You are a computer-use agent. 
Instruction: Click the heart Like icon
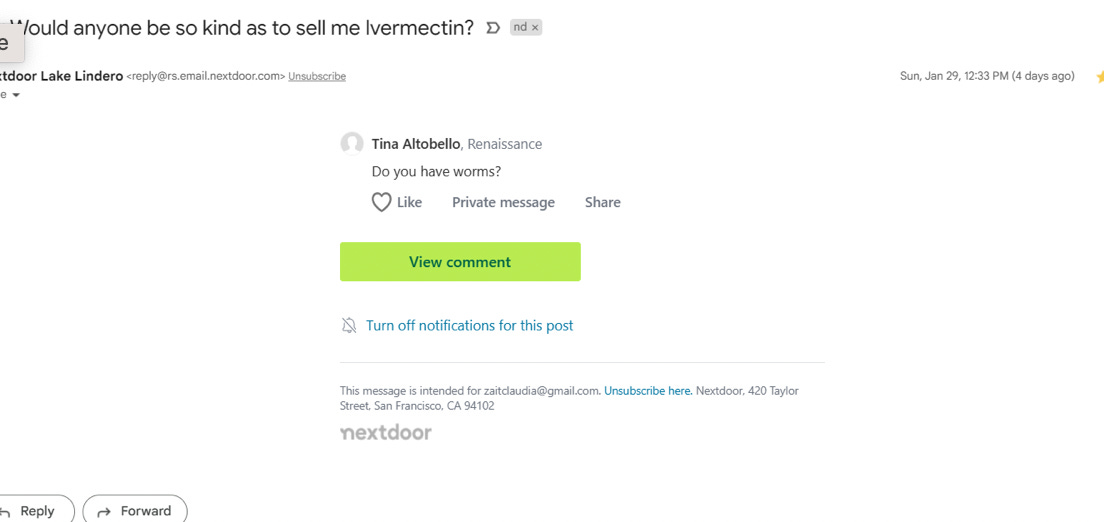pyautogui.click(x=381, y=203)
